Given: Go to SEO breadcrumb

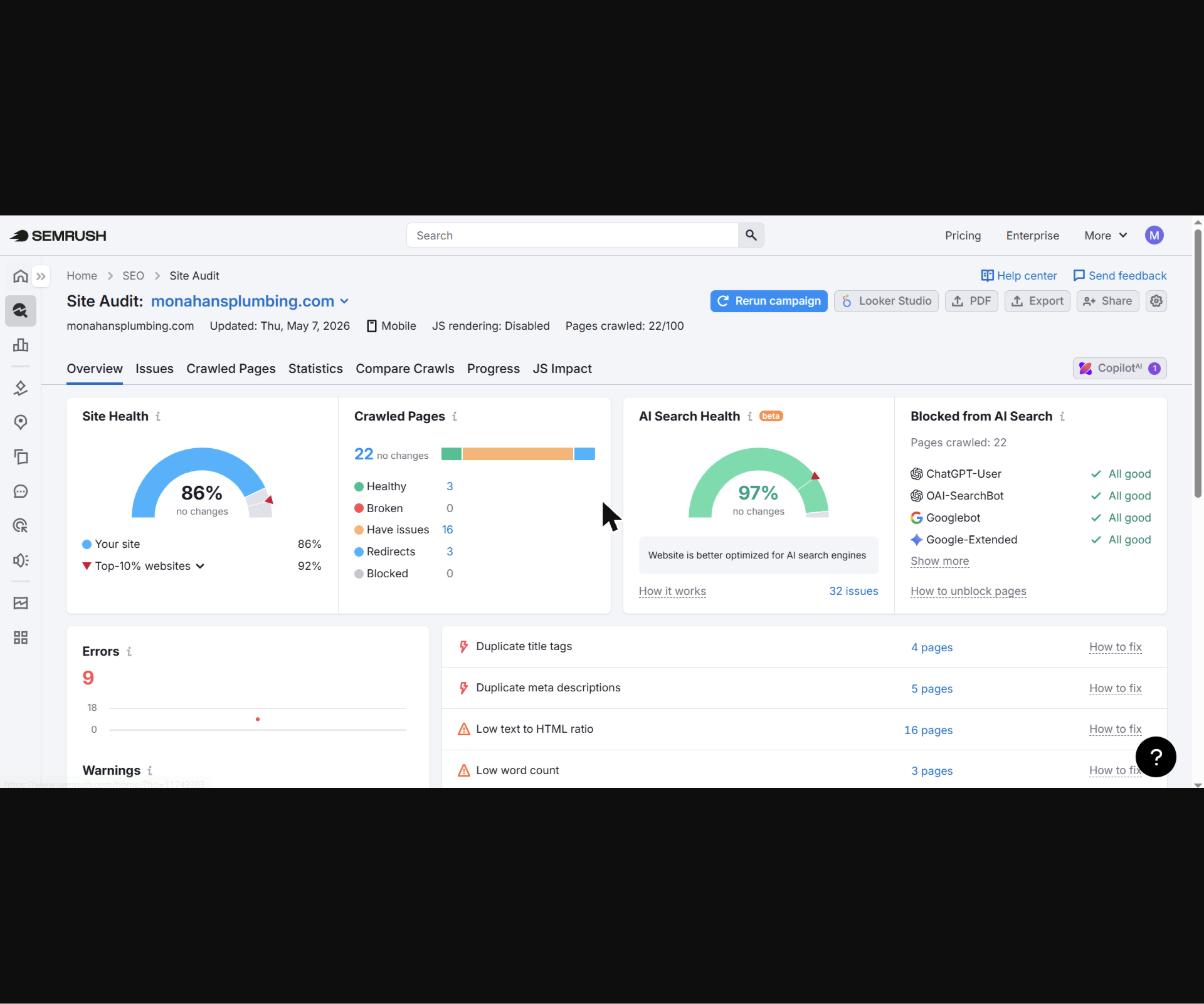Looking at the screenshot, I should tap(133, 276).
